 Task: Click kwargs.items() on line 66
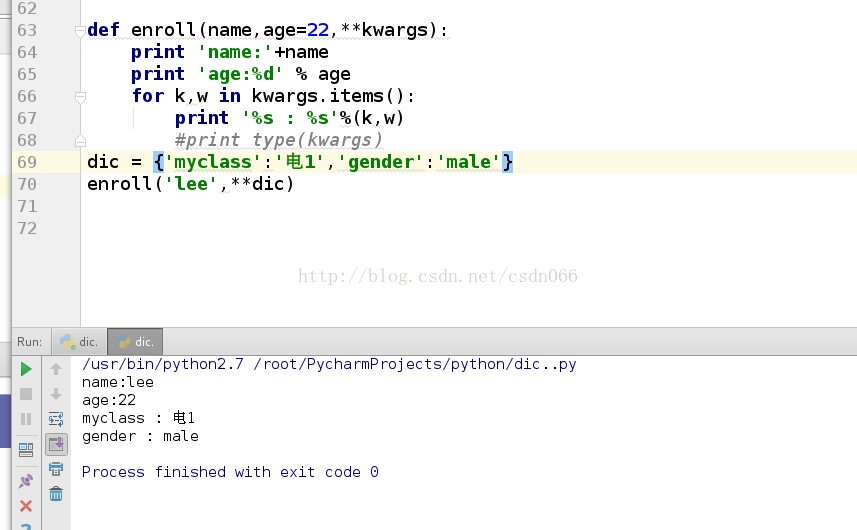pyautogui.click(x=327, y=96)
